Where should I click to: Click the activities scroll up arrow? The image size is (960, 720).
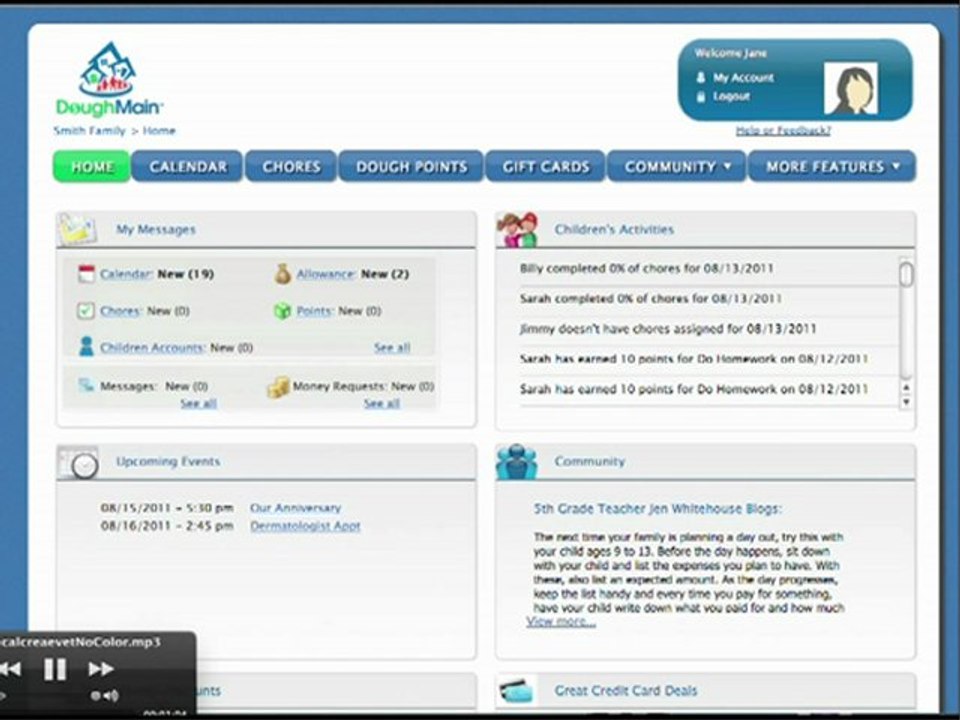click(x=906, y=388)
